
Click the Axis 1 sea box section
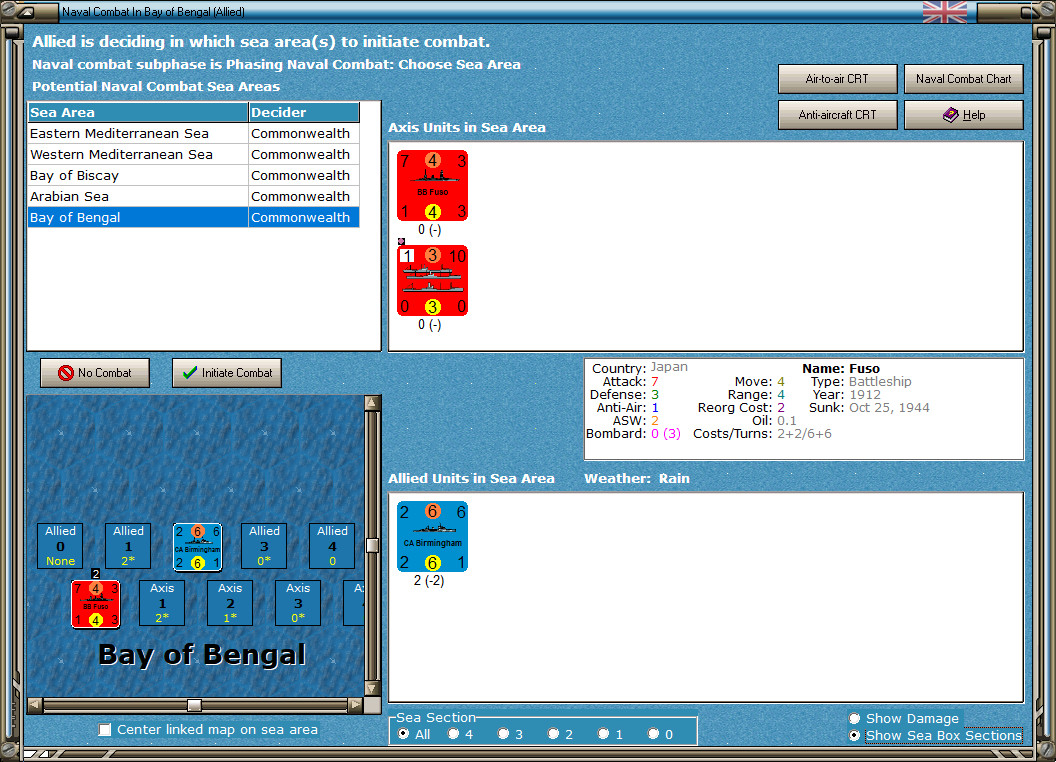pos(162,603)
